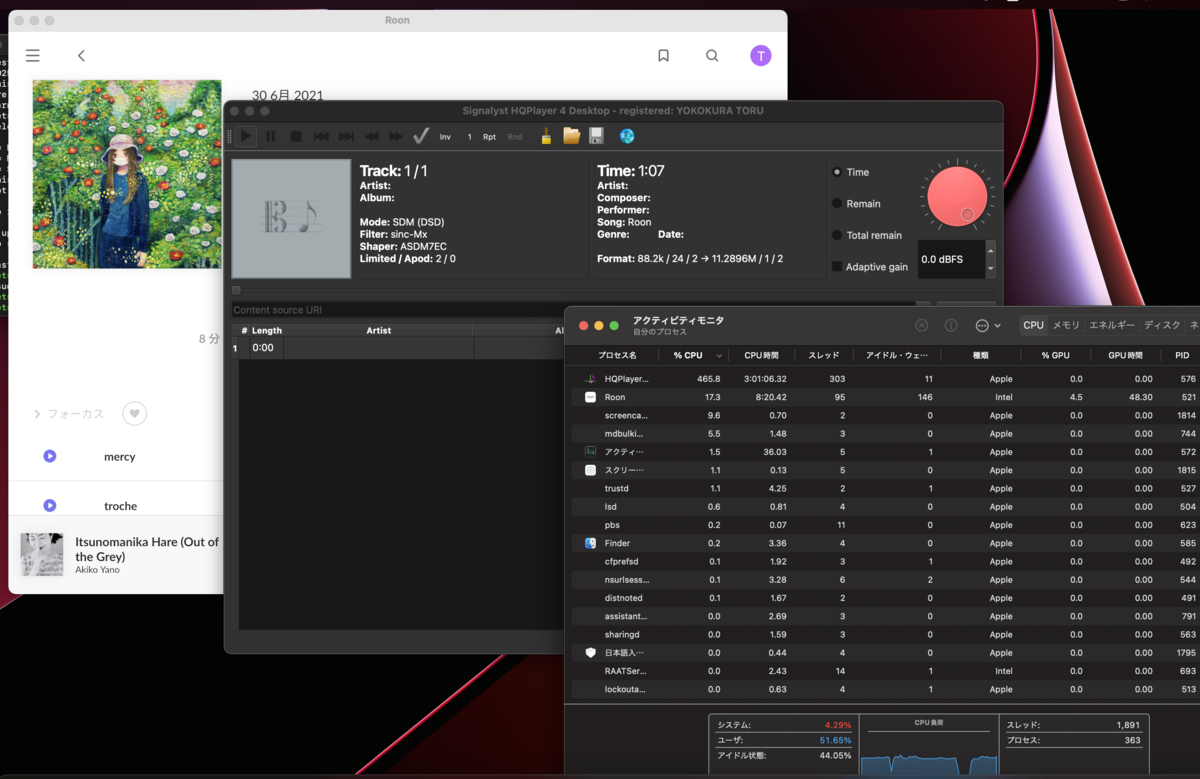Click the HQPlayer process icon in Activity Monitor

tap(590, 379)
